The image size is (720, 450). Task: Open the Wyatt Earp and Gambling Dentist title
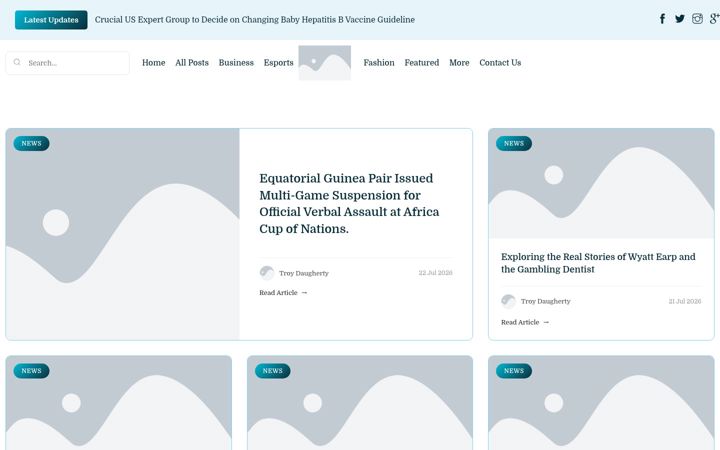(x=598, y=263)
